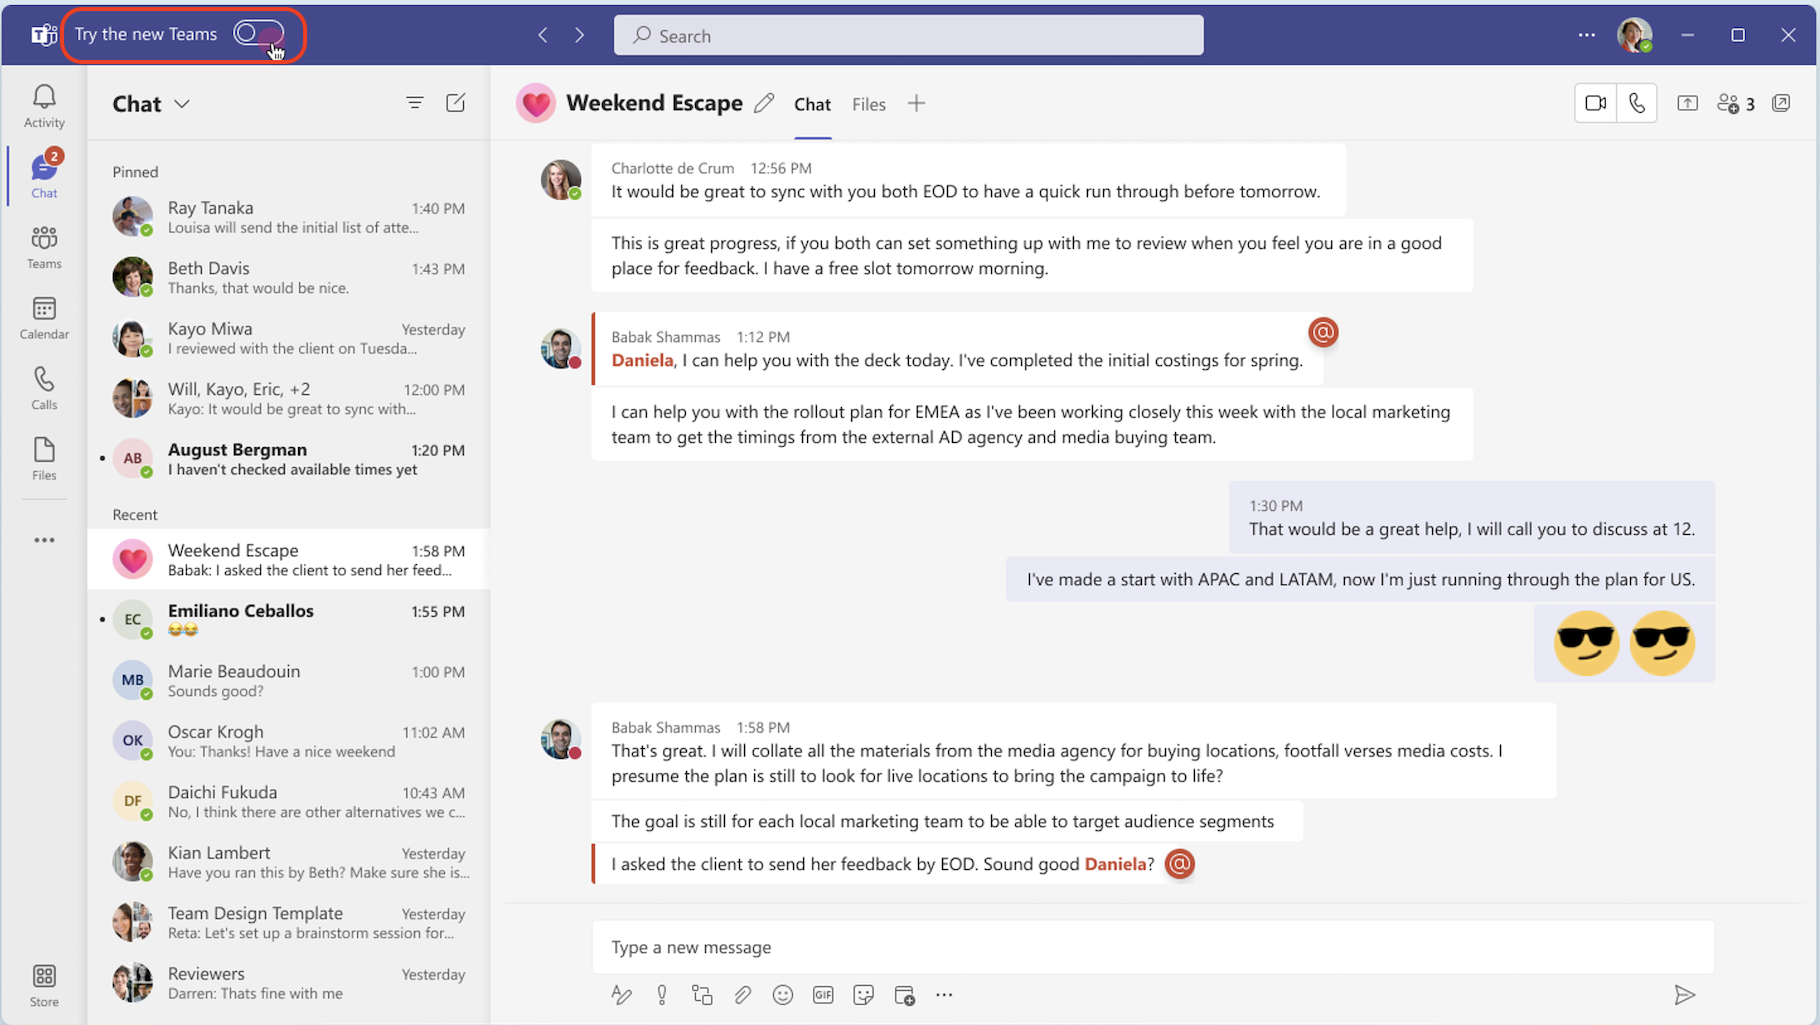Expand the Chat header dropdown chevron
Screen dimensions: 1820x1025
pos(182,104)
